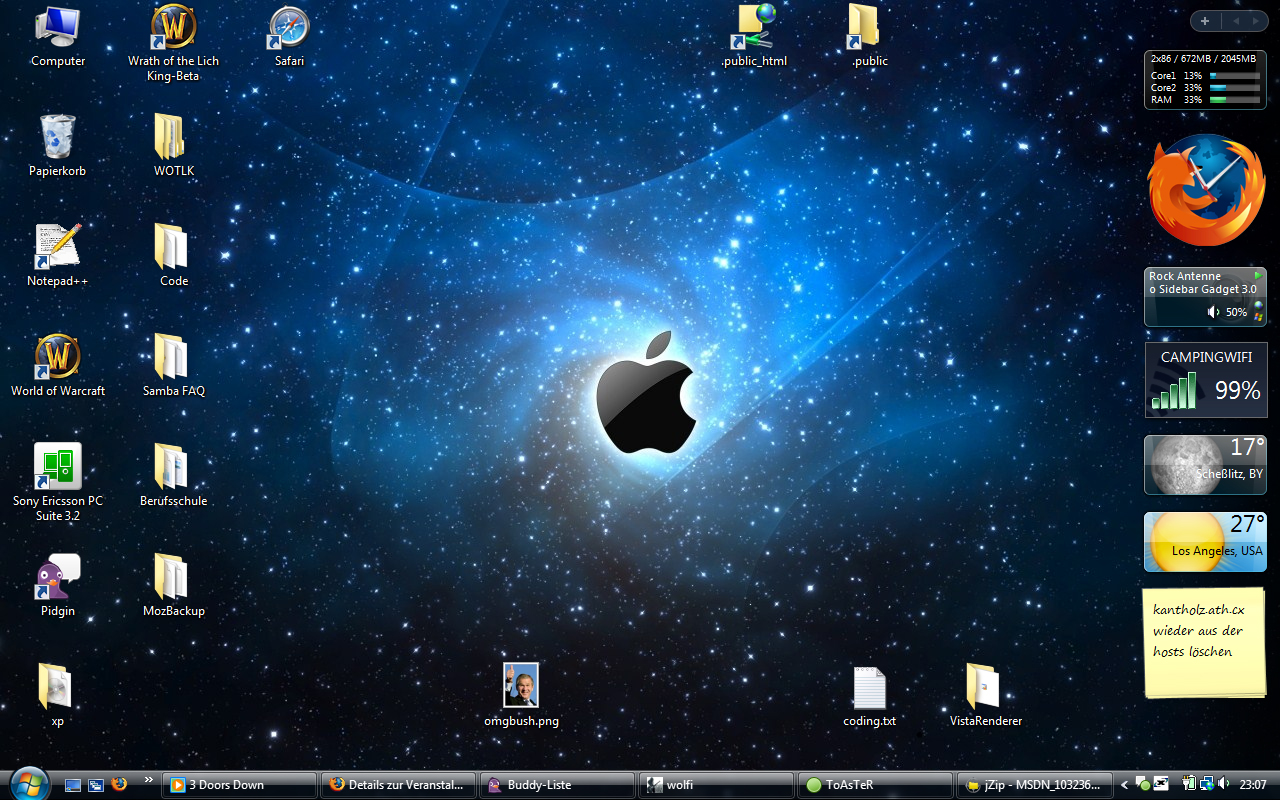This screenshot has height=800, width=1280.
Task: Open the Scheßlitz, BY weather gadget
Action: tap(1205, 464)
